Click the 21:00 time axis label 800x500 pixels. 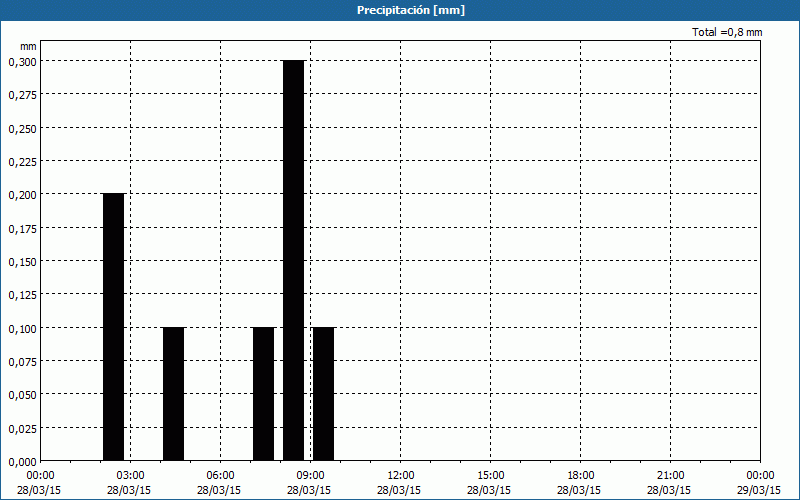point(670,476)
